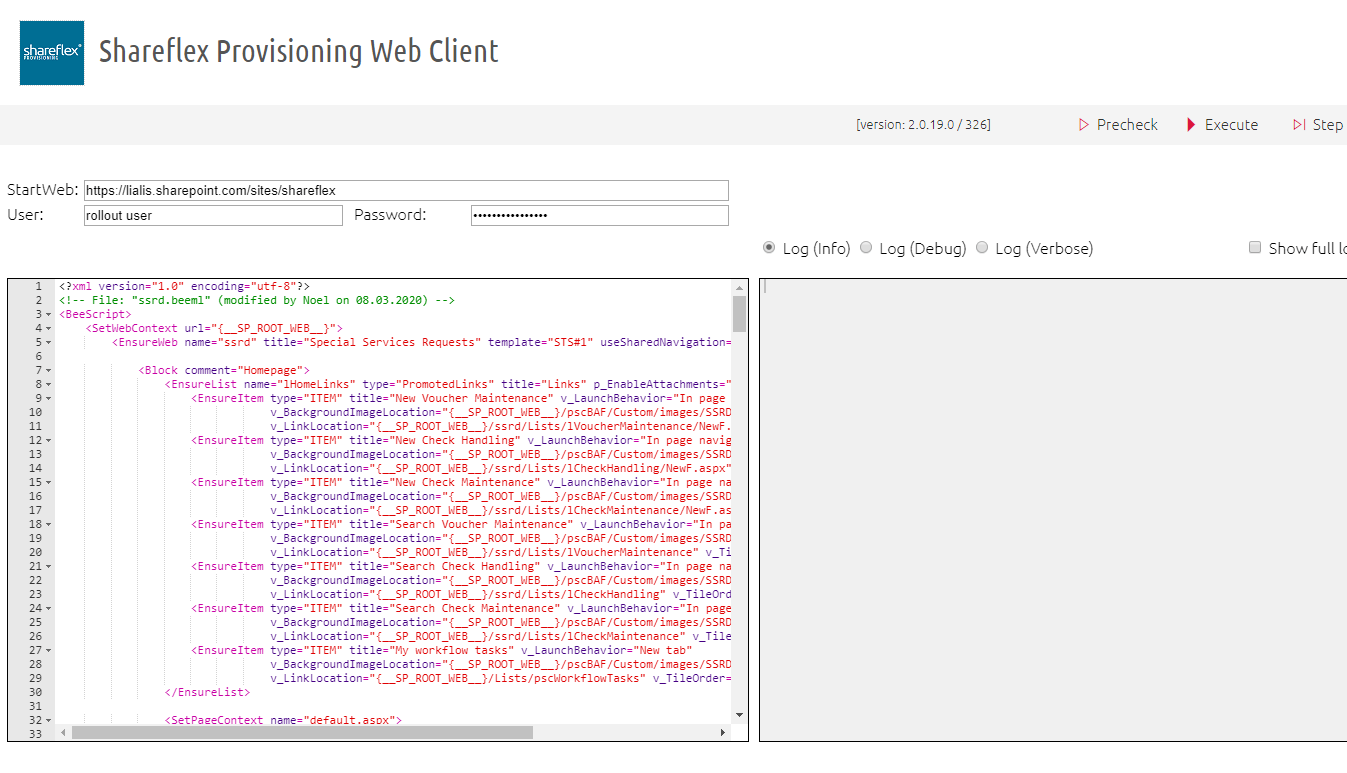Viewport: 1347px width, 773px height.
Task: Click into the StartWeb URL field
Action: [x=406, y=190]
